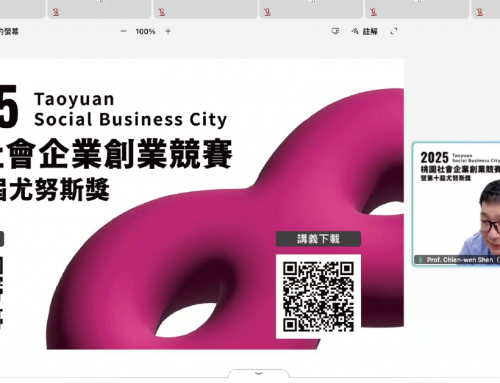Click the leftmost muted microphone icon in participant strip
Viewport: 500px width, 383px height.
(x=56, y=12)
